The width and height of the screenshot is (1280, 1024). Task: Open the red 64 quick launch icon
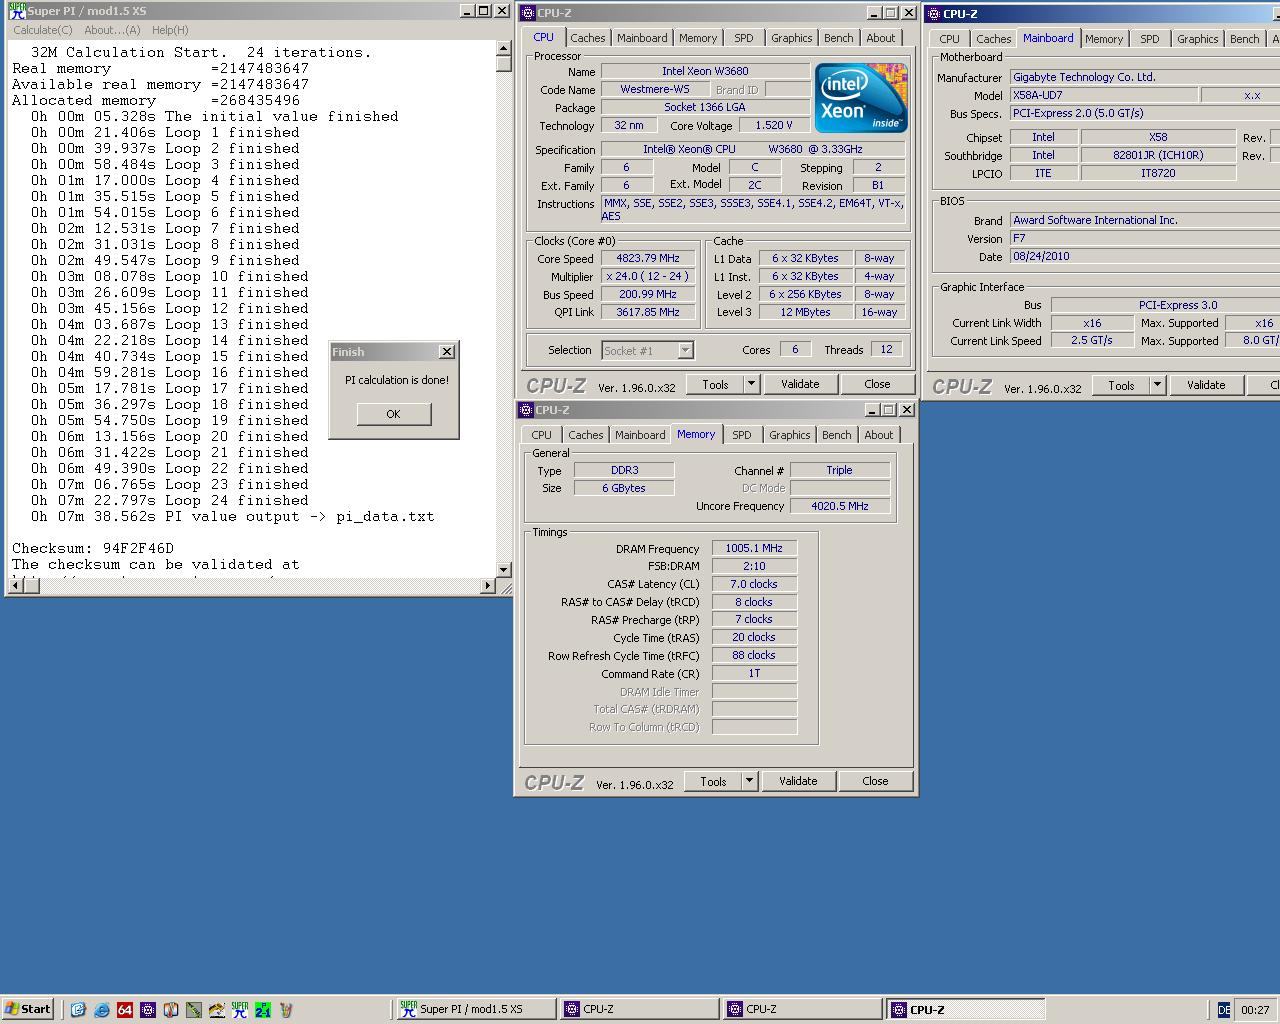(x=124, y=1010)
